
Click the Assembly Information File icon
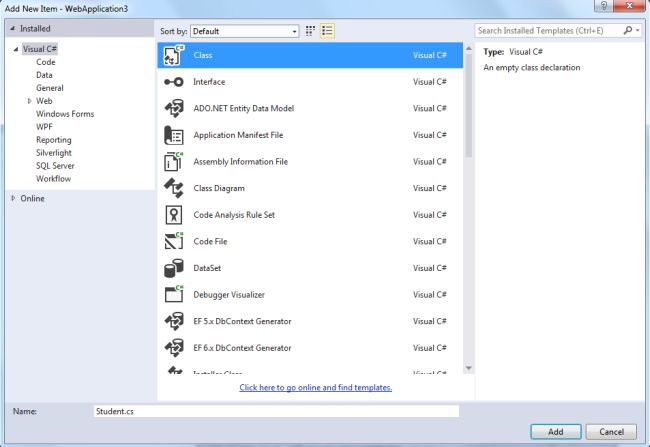click(174, 161)
